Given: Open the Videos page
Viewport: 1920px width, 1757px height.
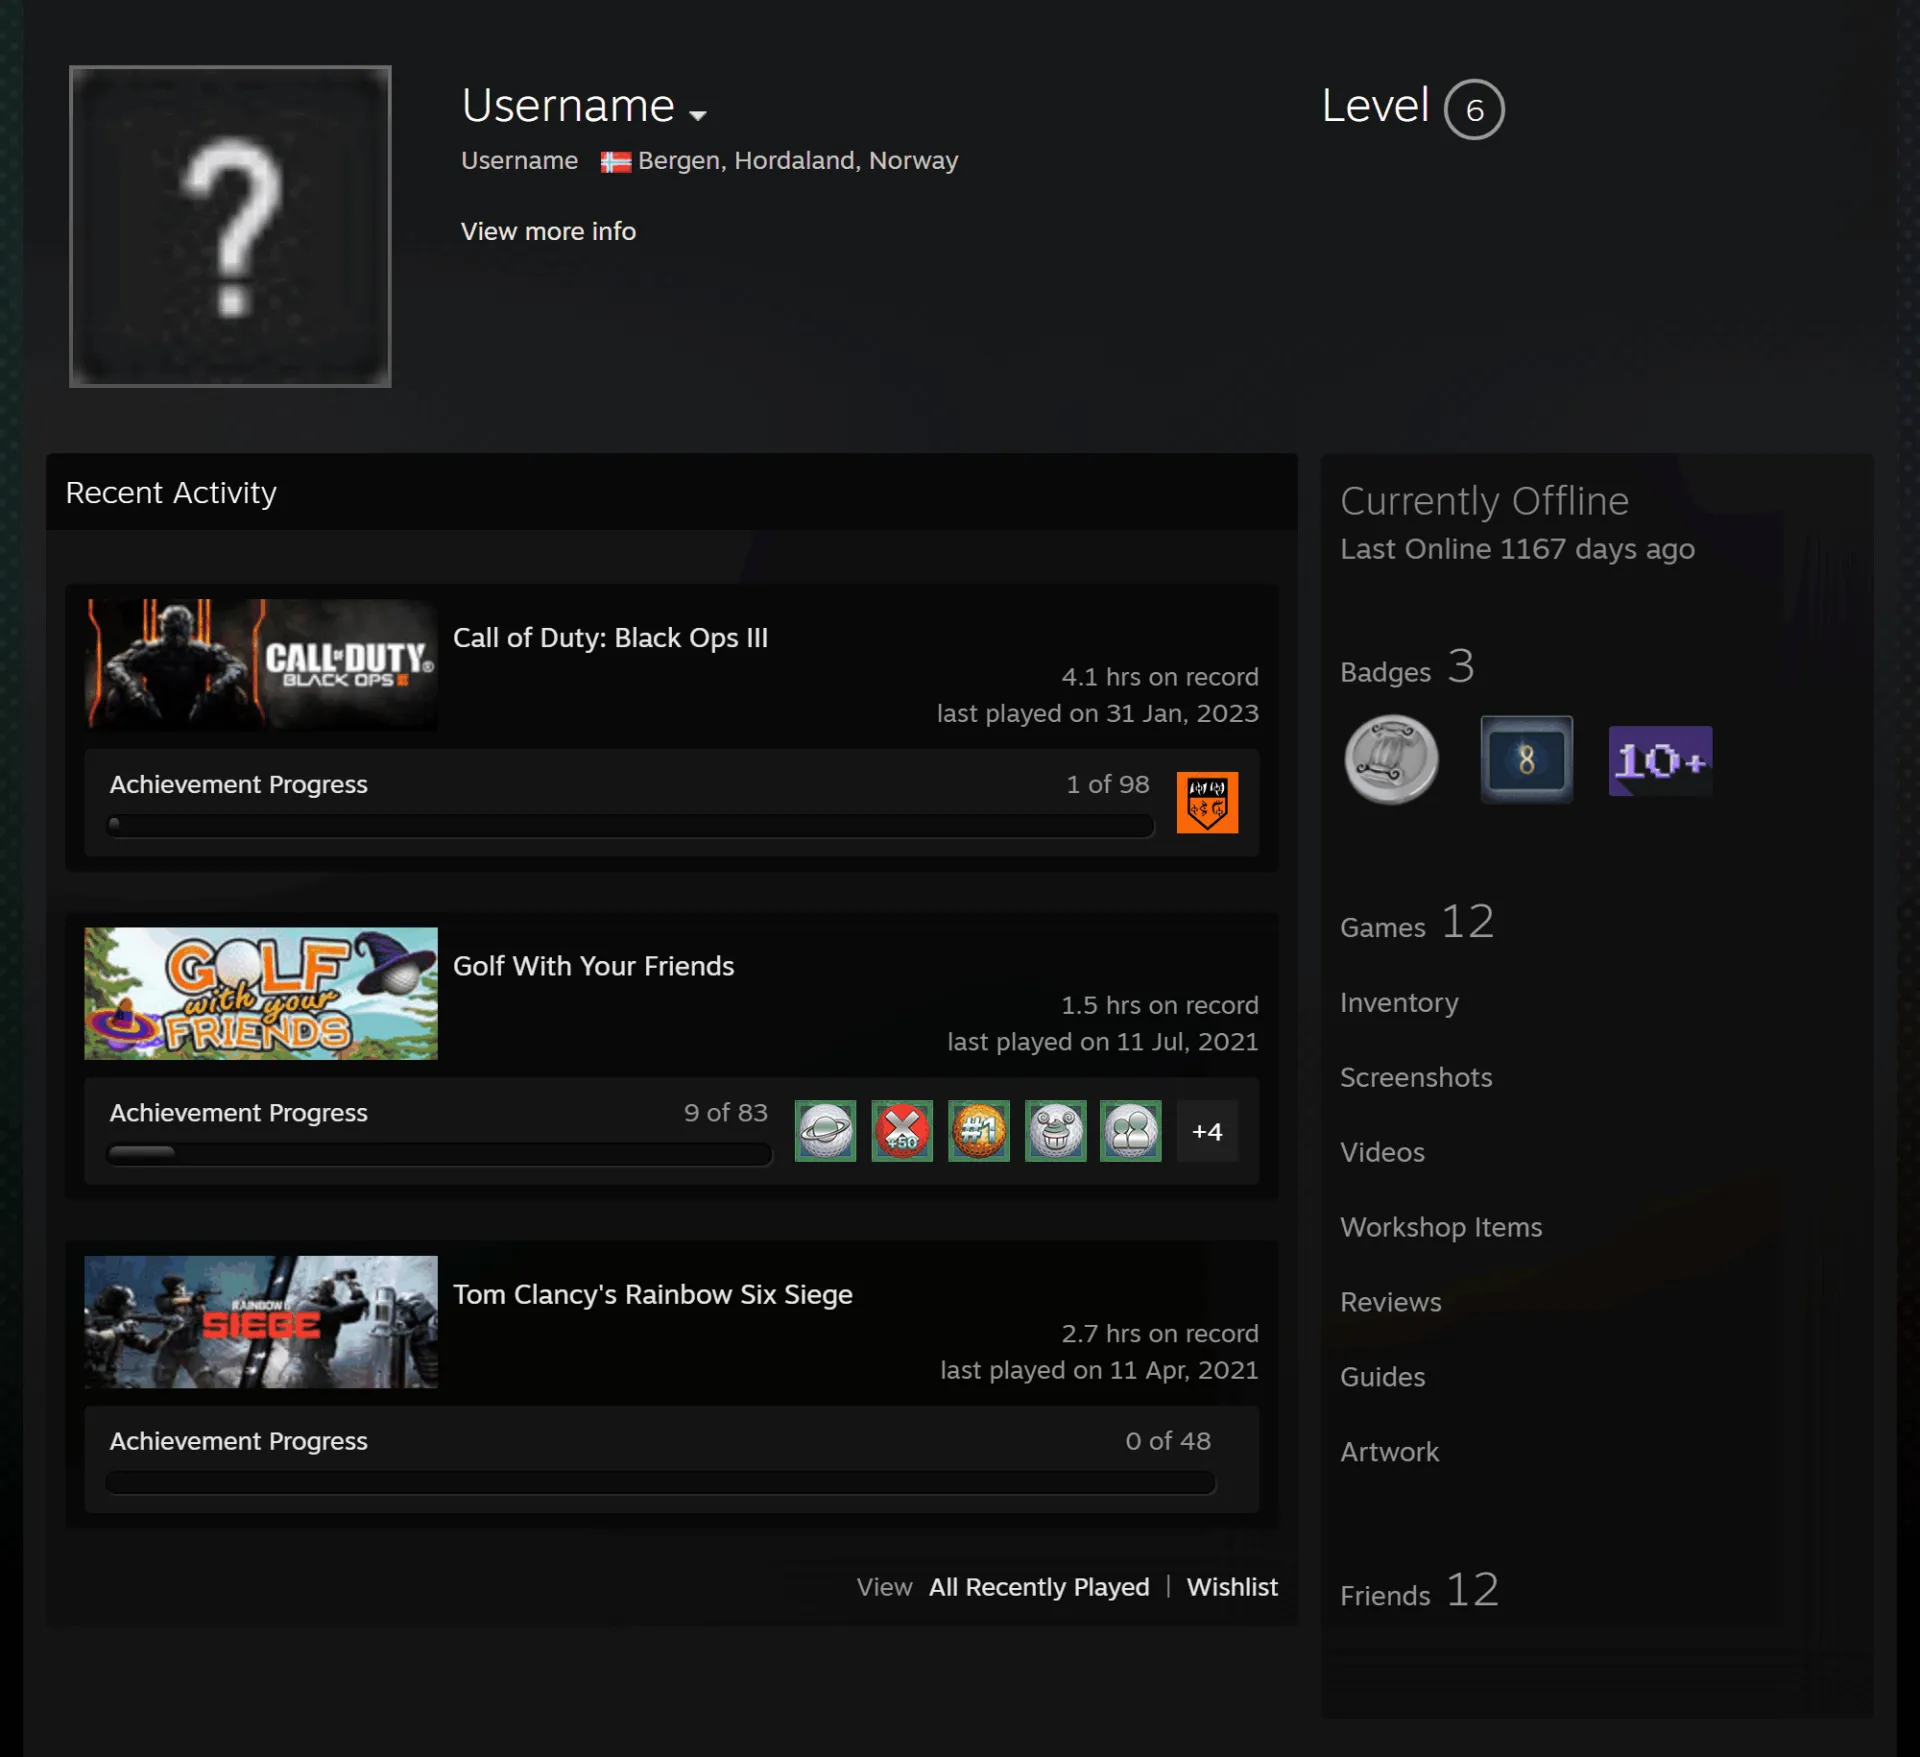Looking at the screenshot, I should click(x=1382, y=1152).
